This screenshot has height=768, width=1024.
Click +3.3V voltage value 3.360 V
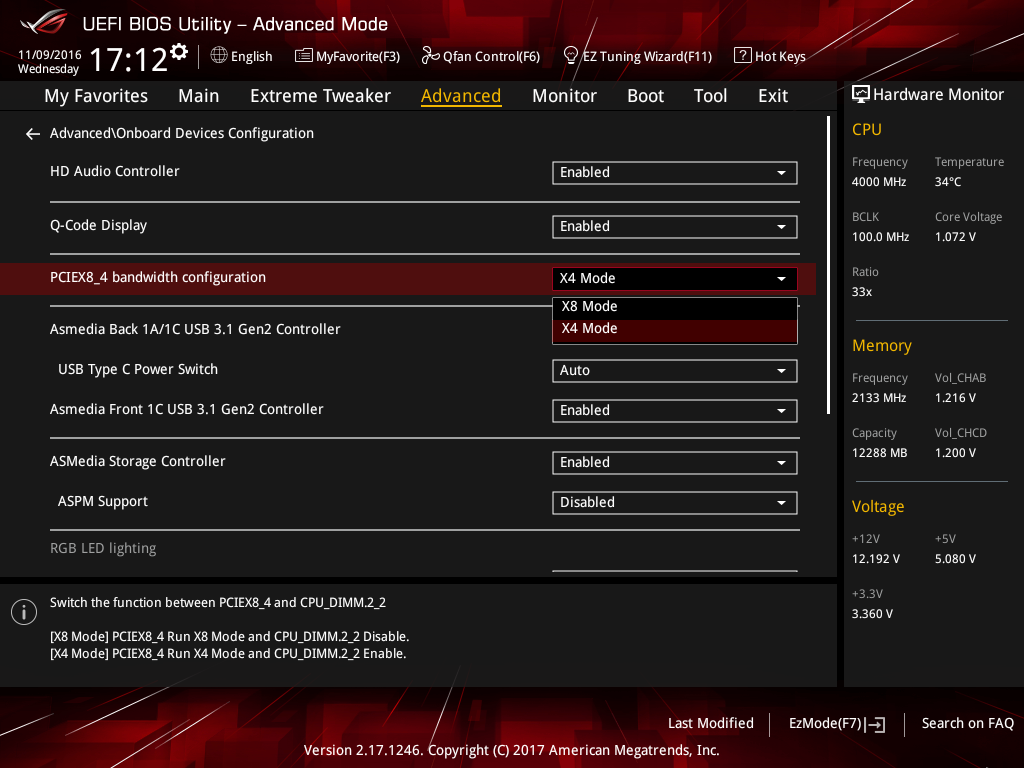click(872, 614)
